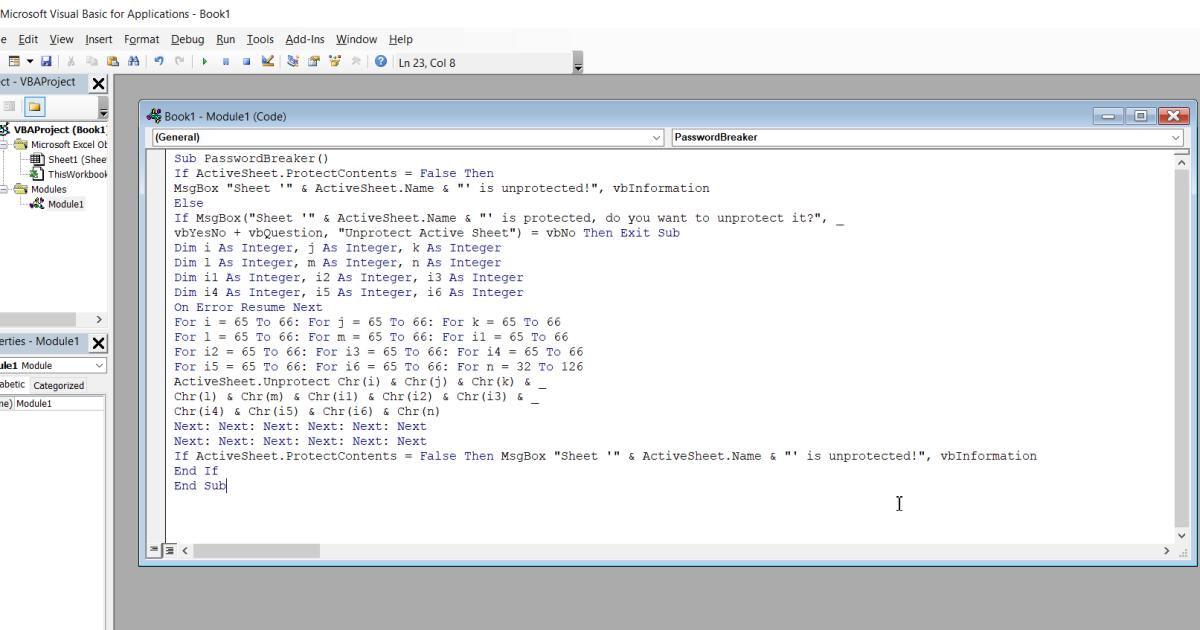Screen dimensions: 1200x630
Task: Click the 'Sub PasswordBreaker()' code line
Action: (251, 158)
